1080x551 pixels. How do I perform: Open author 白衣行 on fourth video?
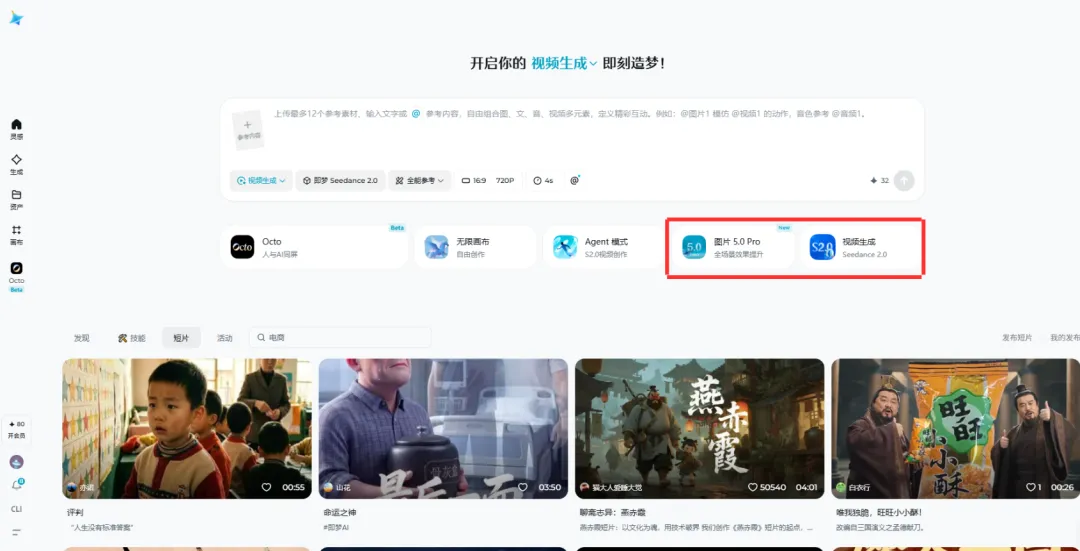point(853,487)
